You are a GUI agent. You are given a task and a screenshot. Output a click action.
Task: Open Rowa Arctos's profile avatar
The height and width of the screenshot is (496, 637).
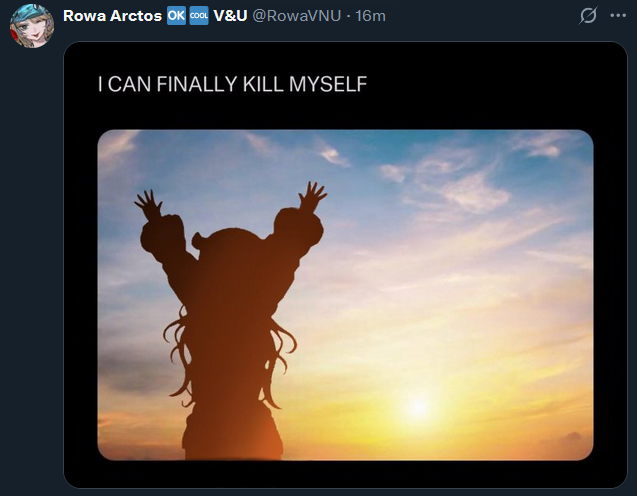click(x=32, y=26)
